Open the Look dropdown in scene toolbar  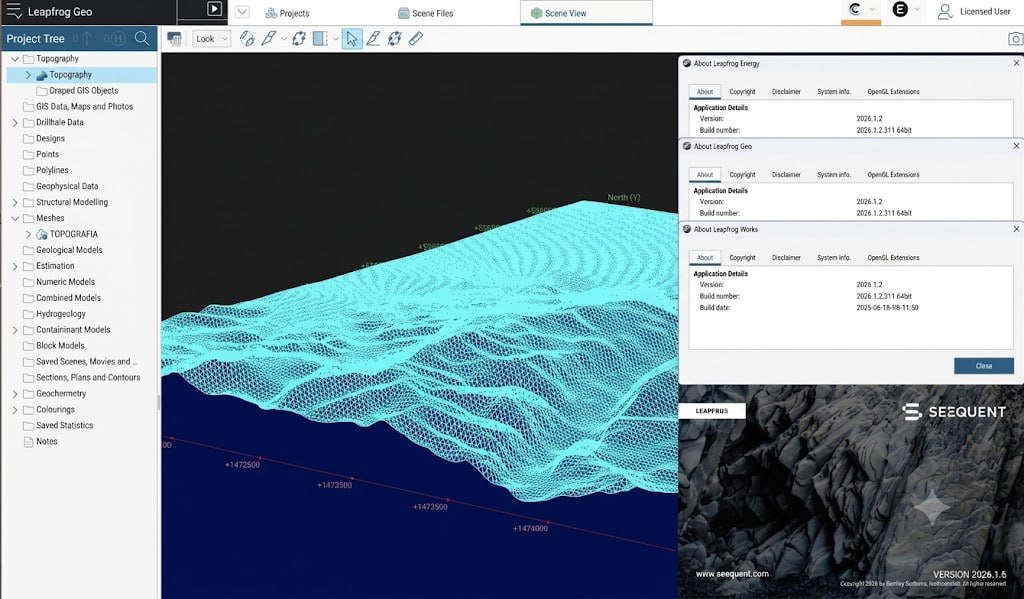[211, 39]
